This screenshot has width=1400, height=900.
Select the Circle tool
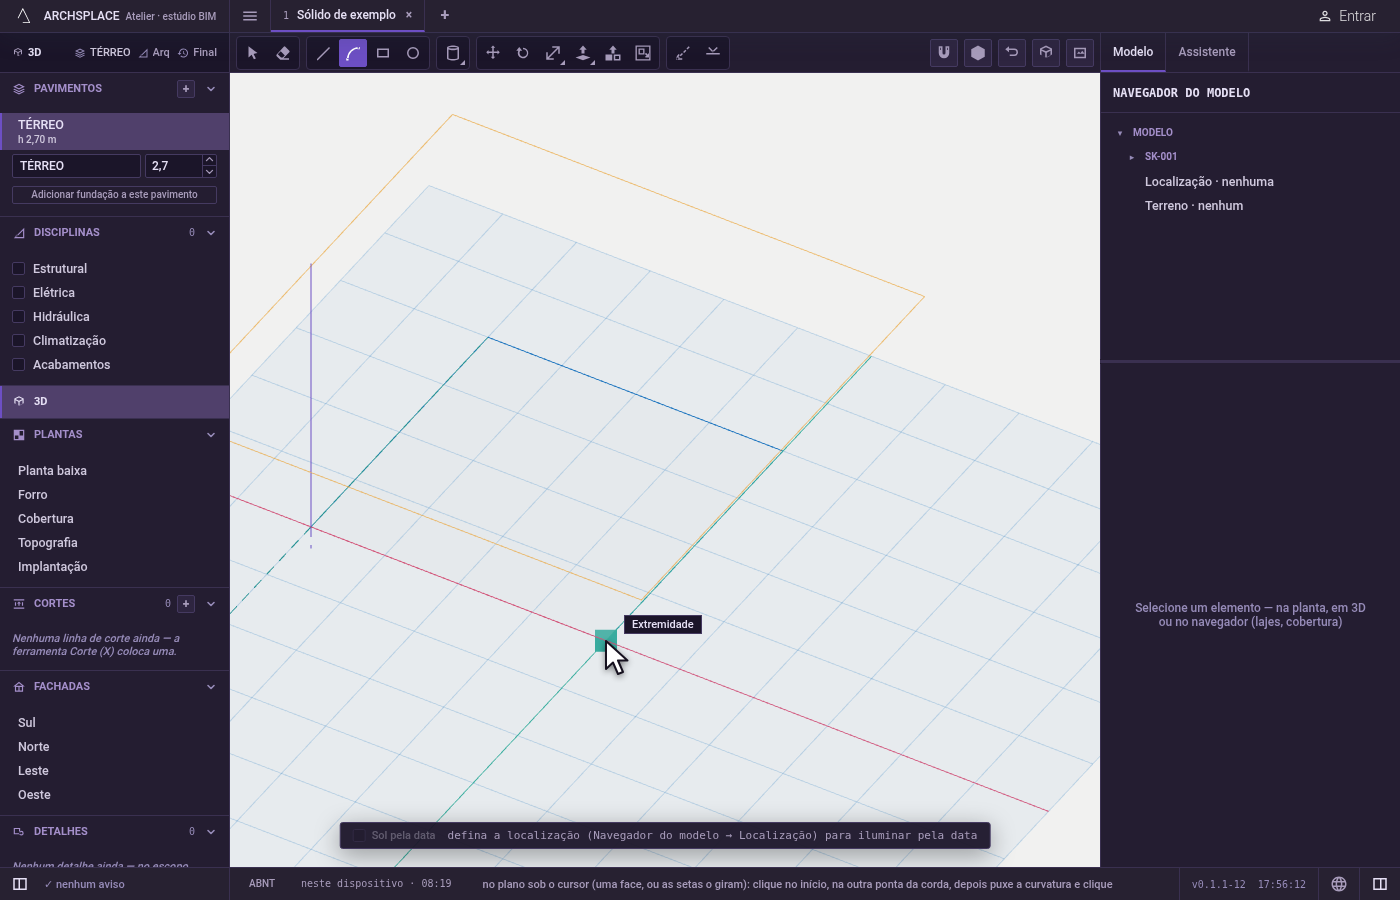[x=413, y=53]
